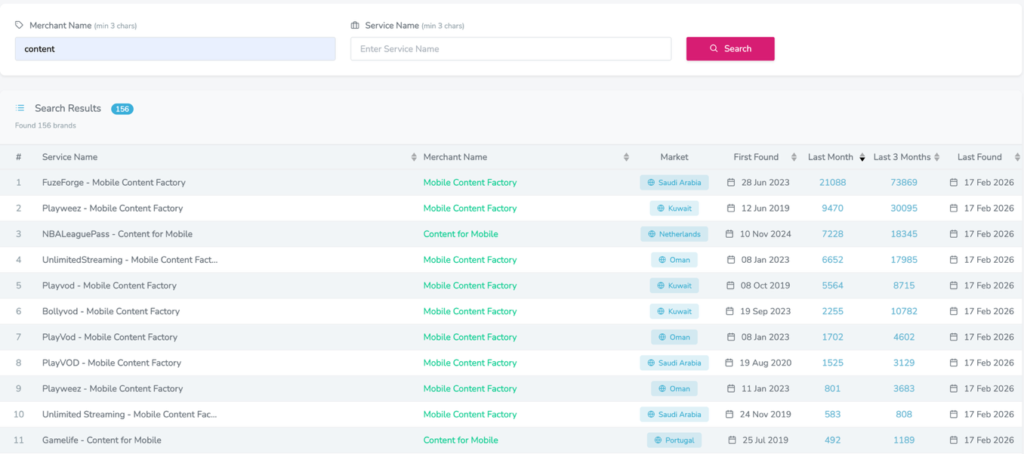This screenshot has height=454, width=1024.
Task: Click the globe icon in Portugal market badge
Action: pyautogui.click(x=657, y=440)
